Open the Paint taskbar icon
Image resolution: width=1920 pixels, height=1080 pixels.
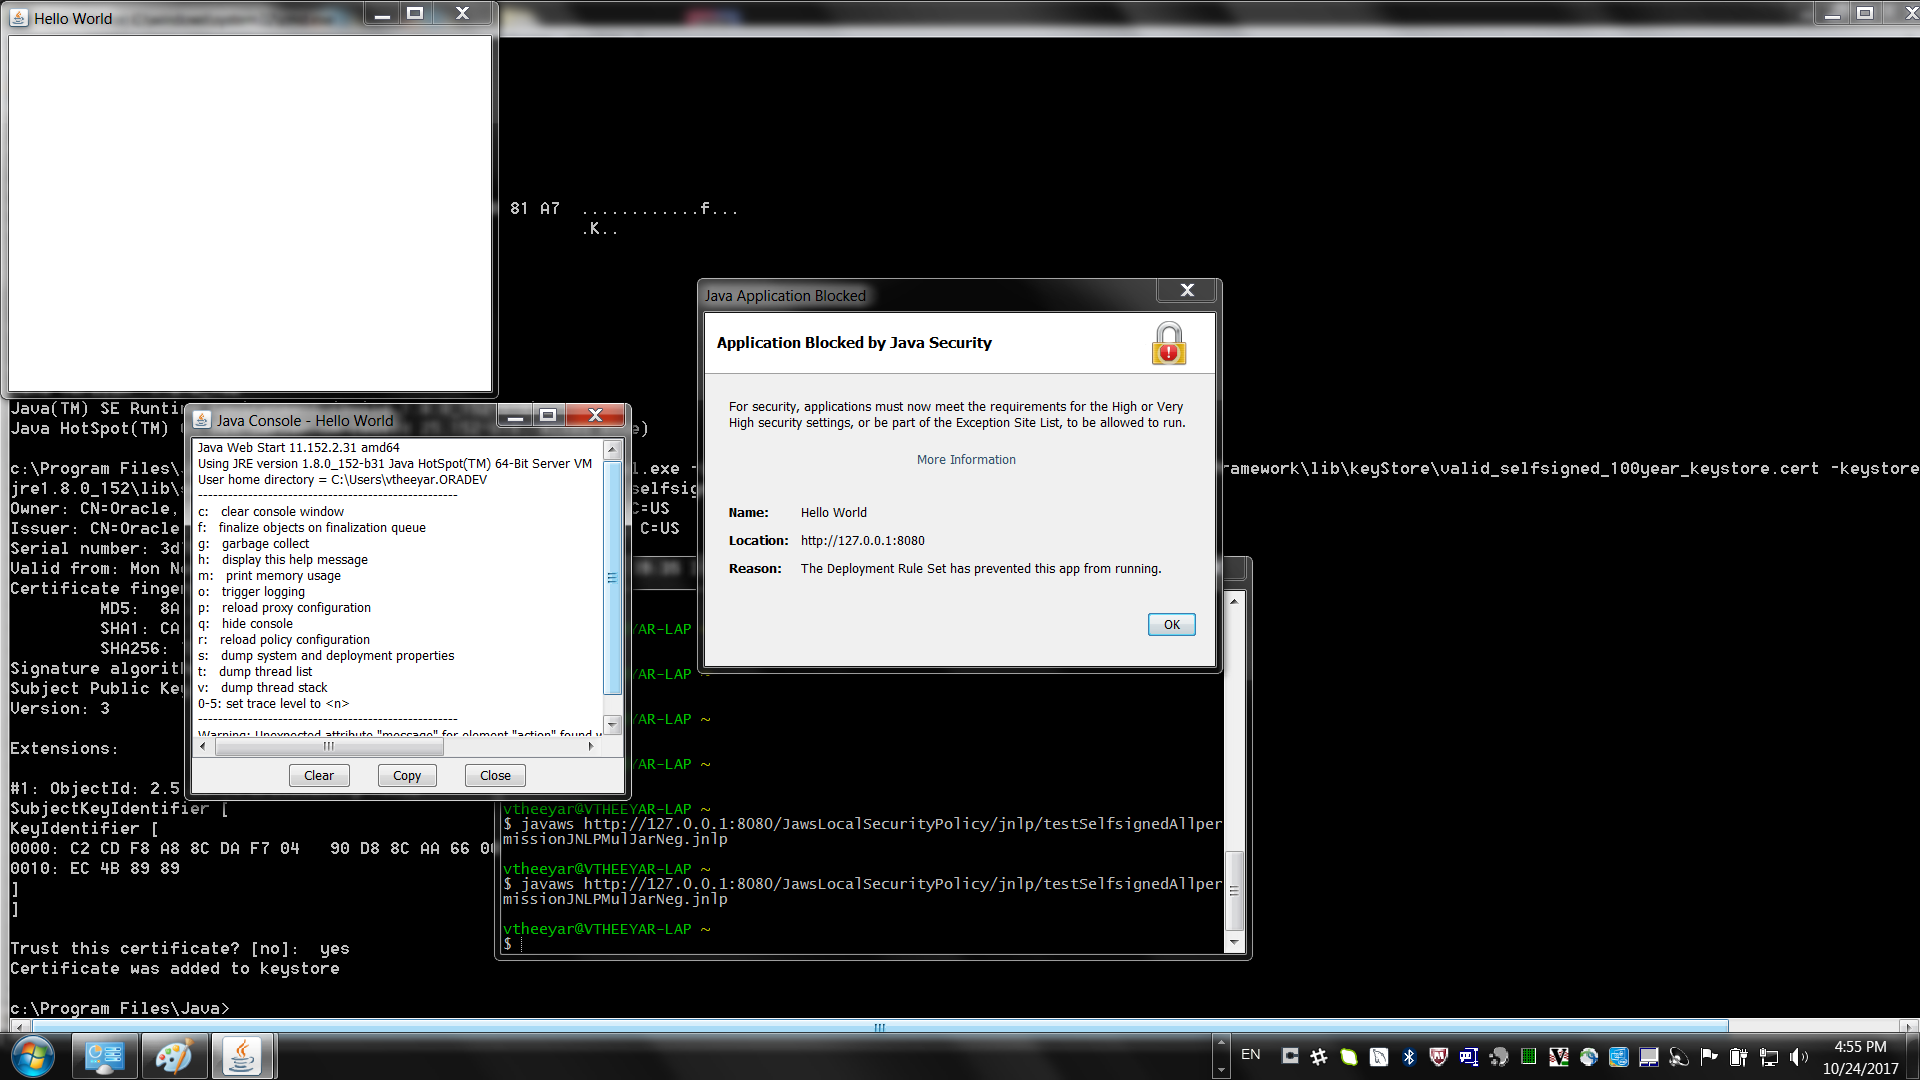tap(174, 1057)
